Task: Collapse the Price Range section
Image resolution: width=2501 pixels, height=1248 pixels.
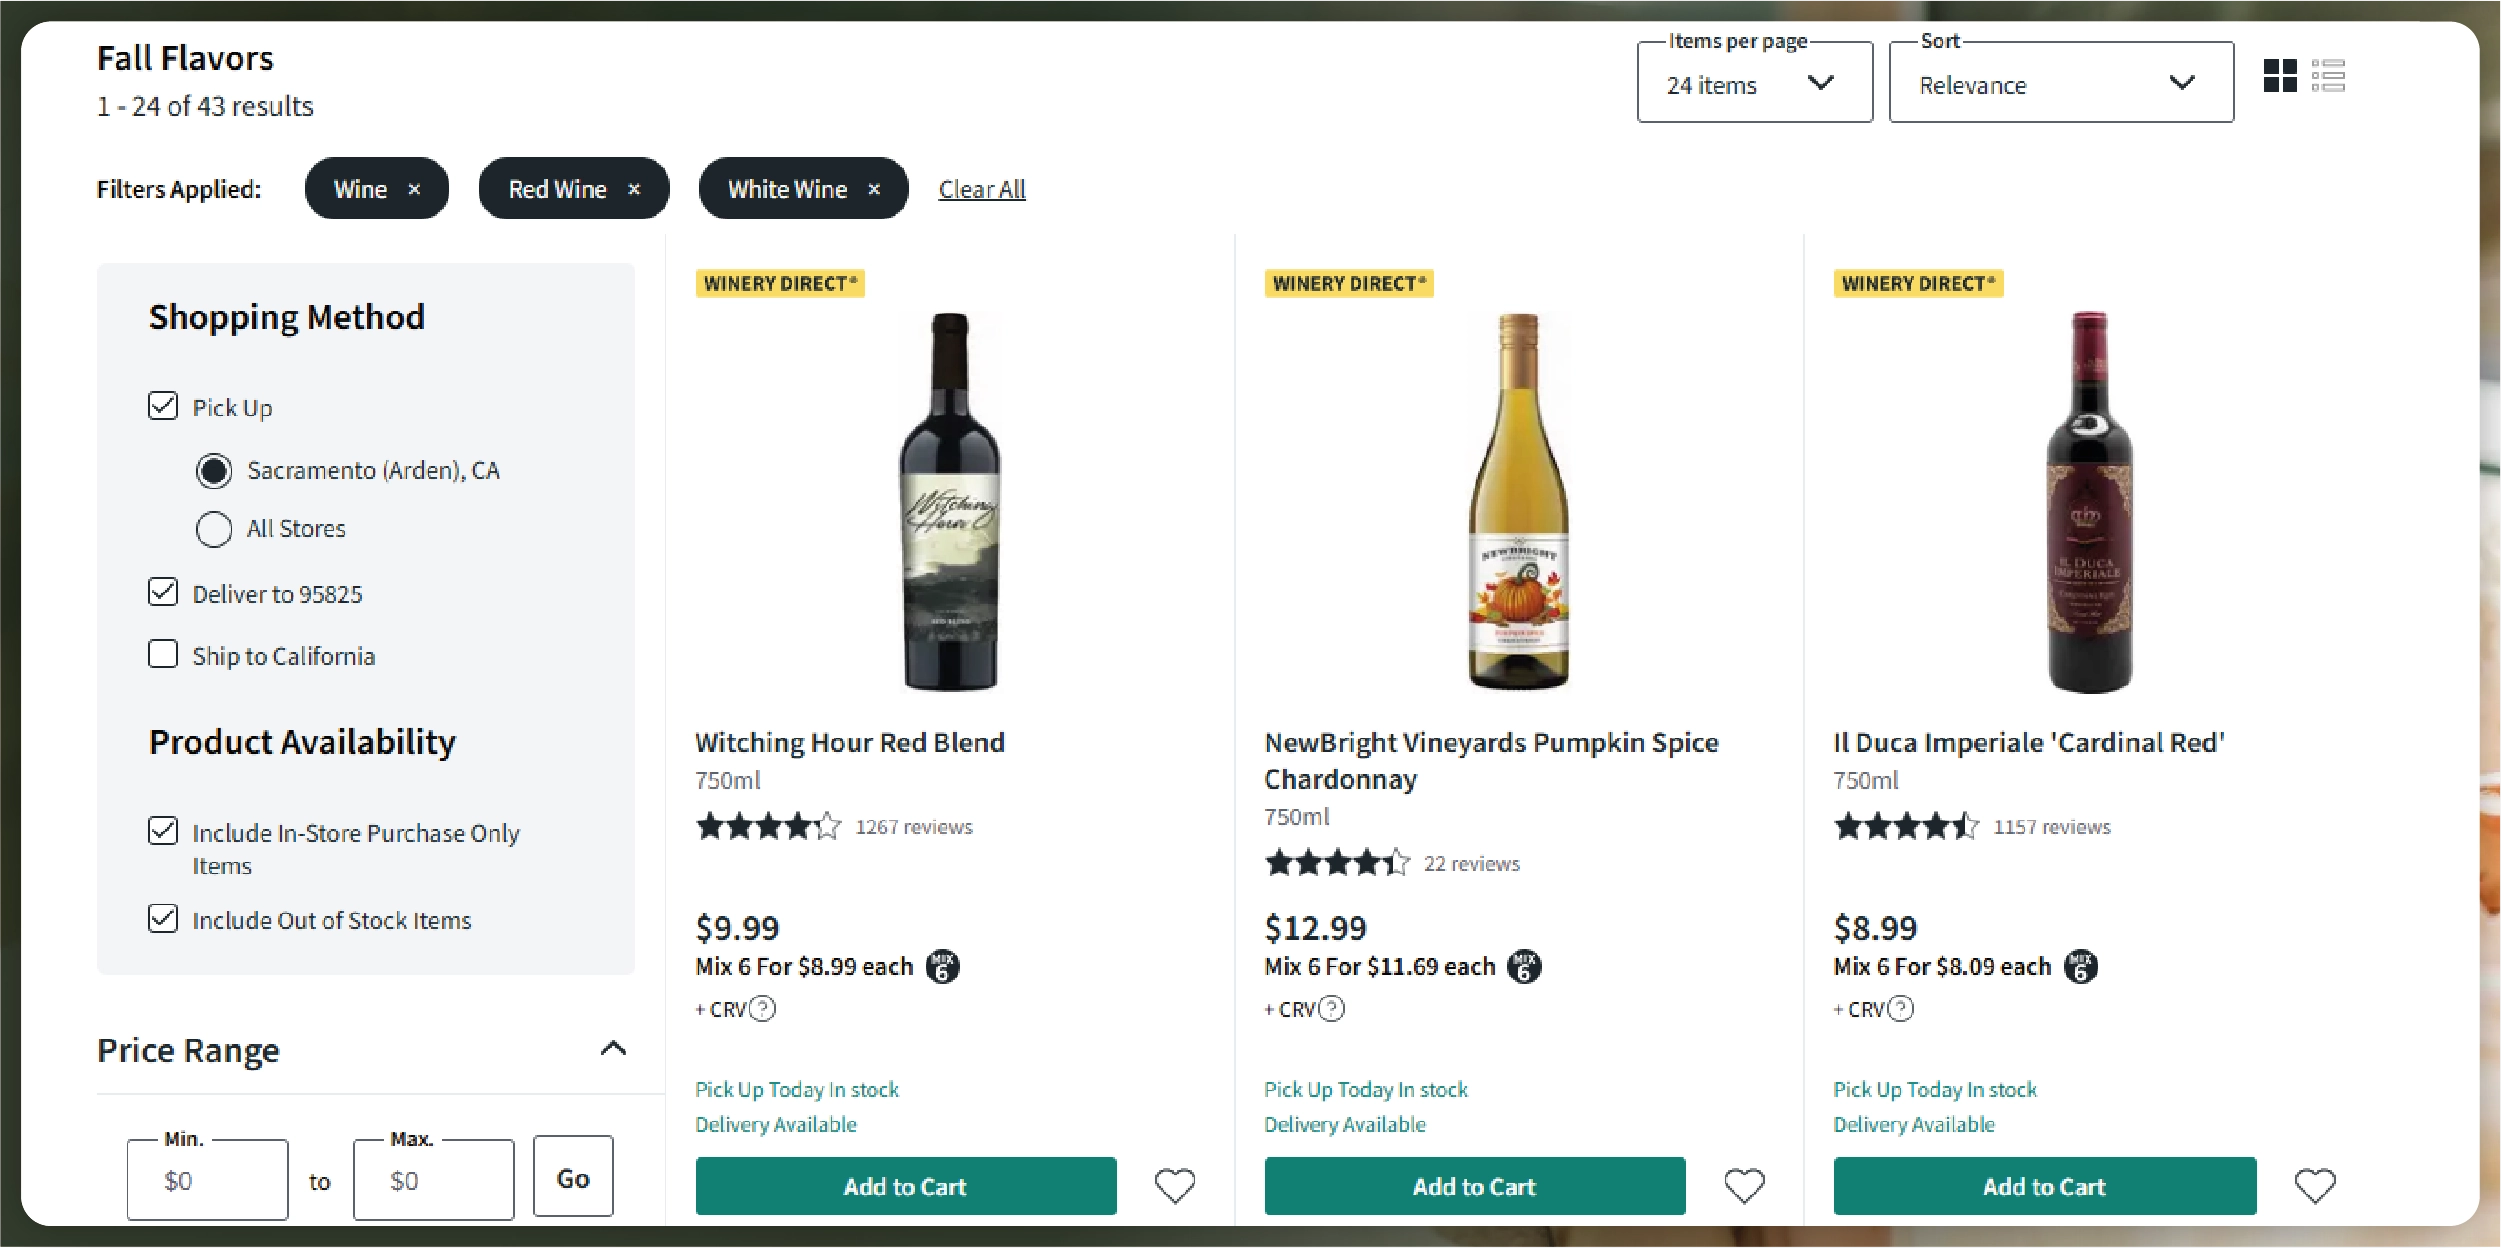Action: [613, 1049]
